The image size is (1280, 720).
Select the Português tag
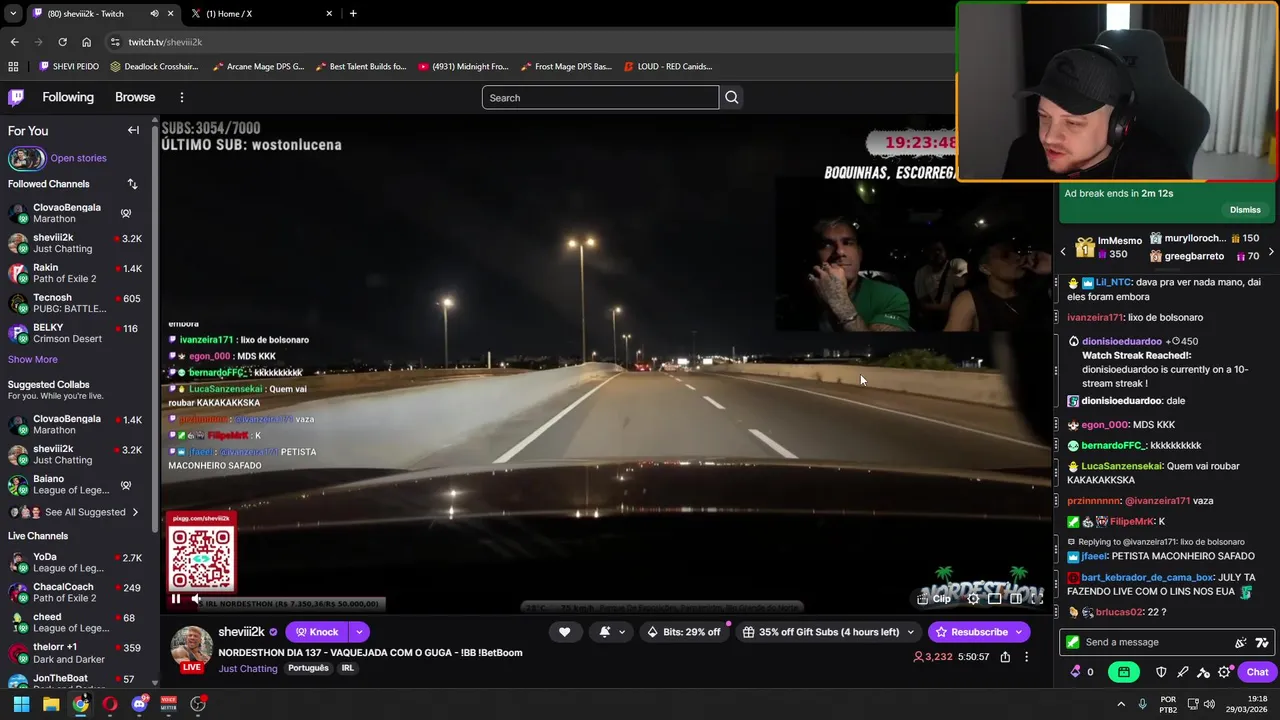click(x=308, y=668)
